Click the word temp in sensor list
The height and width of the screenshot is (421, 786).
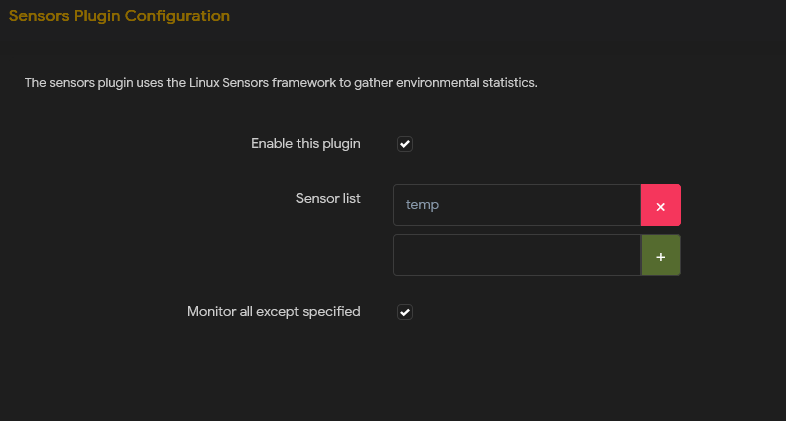[x=423, y=205]
